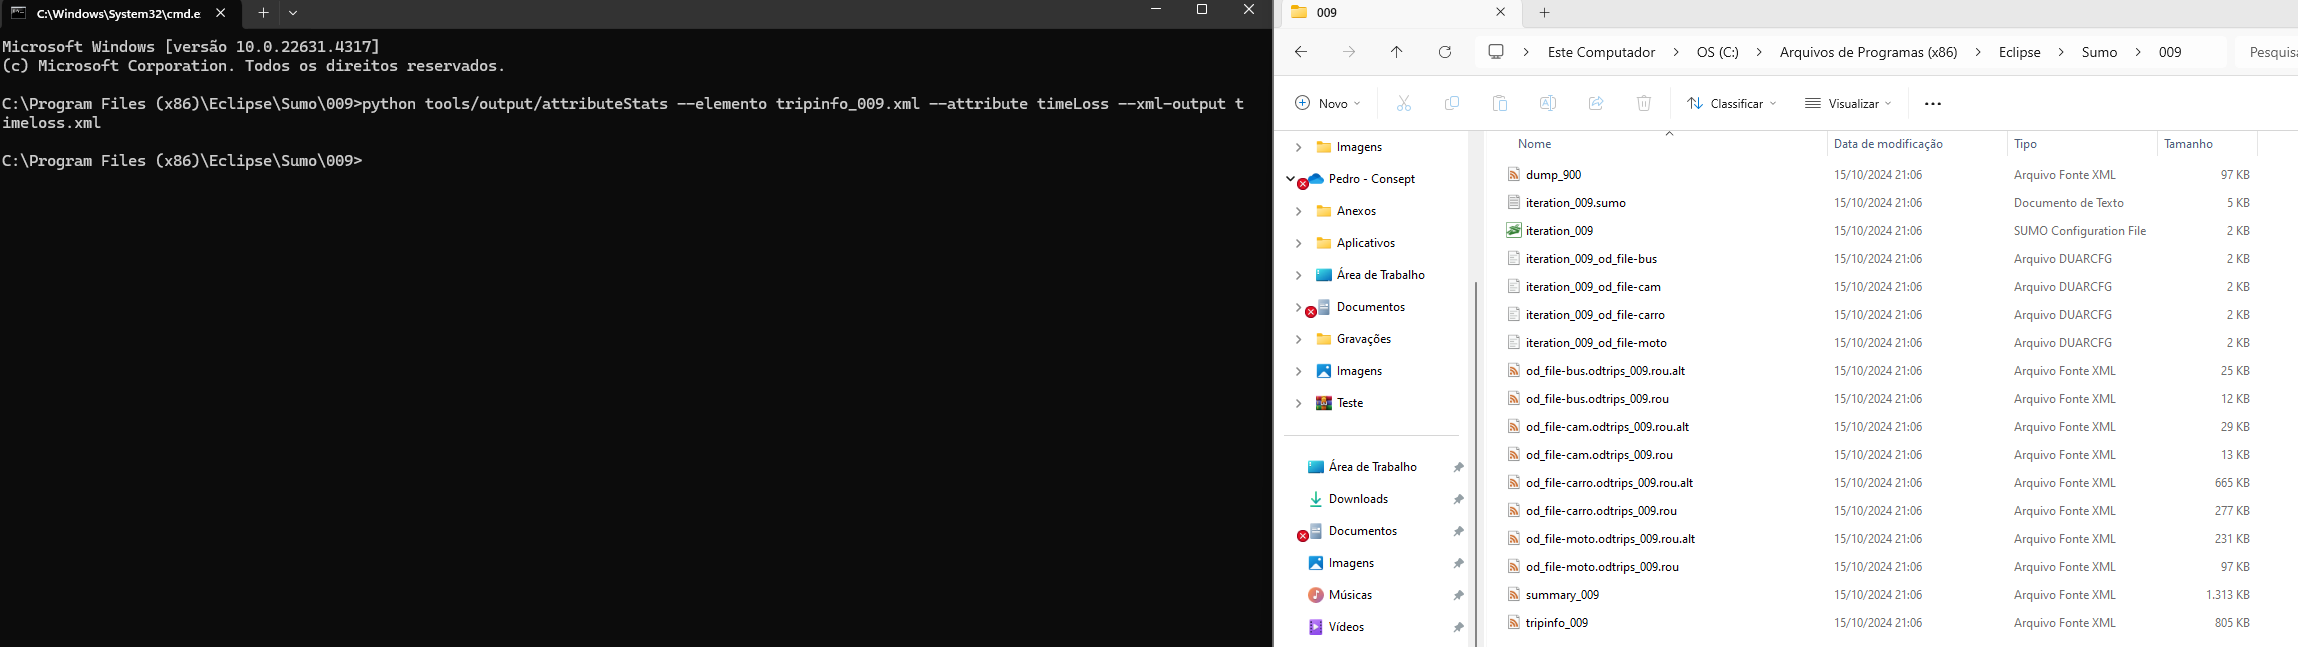Expand the Teste folder node
This screenshot has height=647, width=2298.
coord(1298,403)
